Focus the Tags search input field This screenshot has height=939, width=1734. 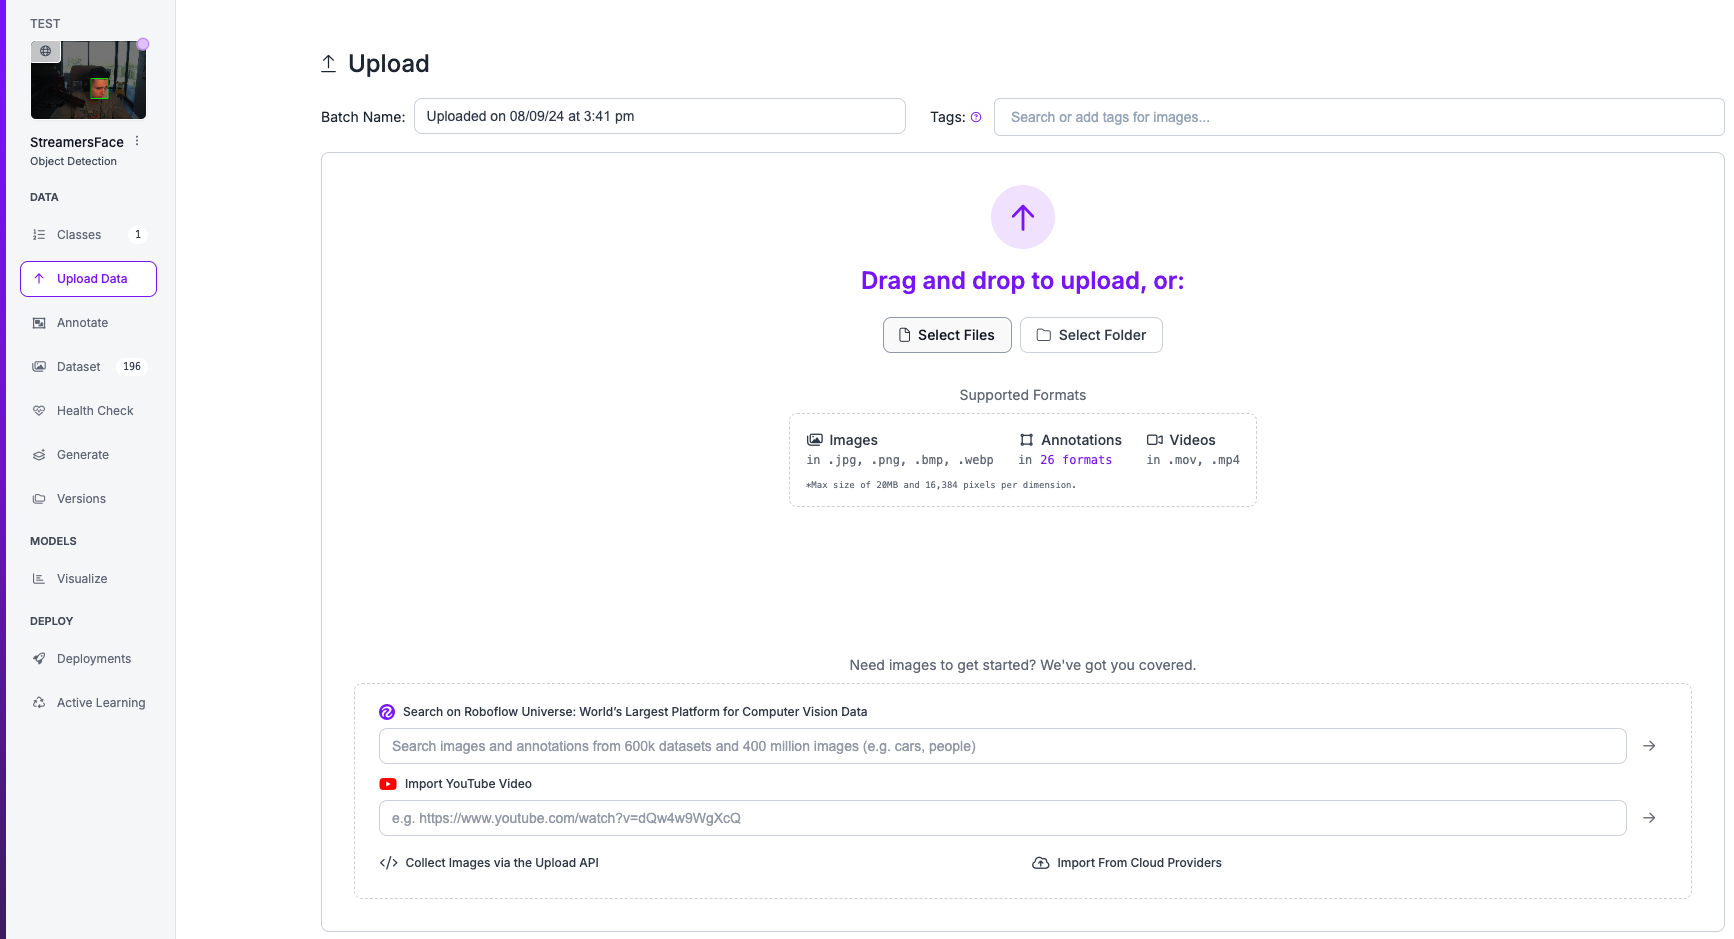1358,117
